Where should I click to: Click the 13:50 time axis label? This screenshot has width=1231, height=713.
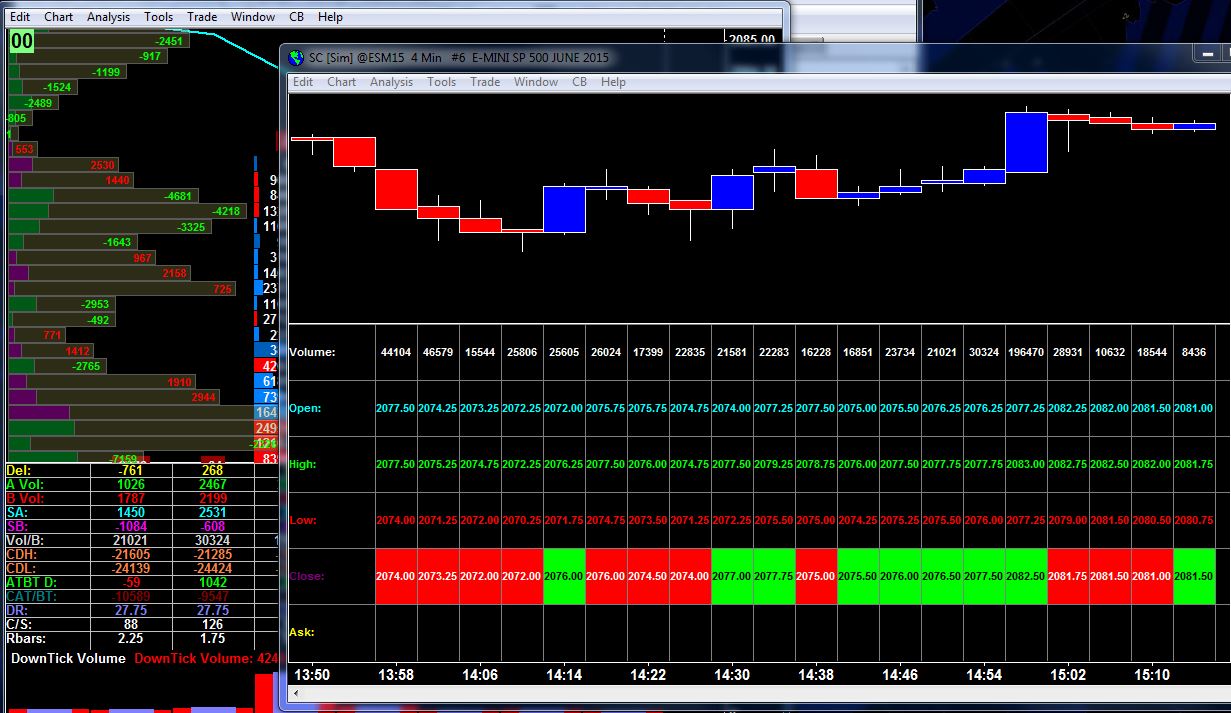pyautogui.click(x=312, y=675)
